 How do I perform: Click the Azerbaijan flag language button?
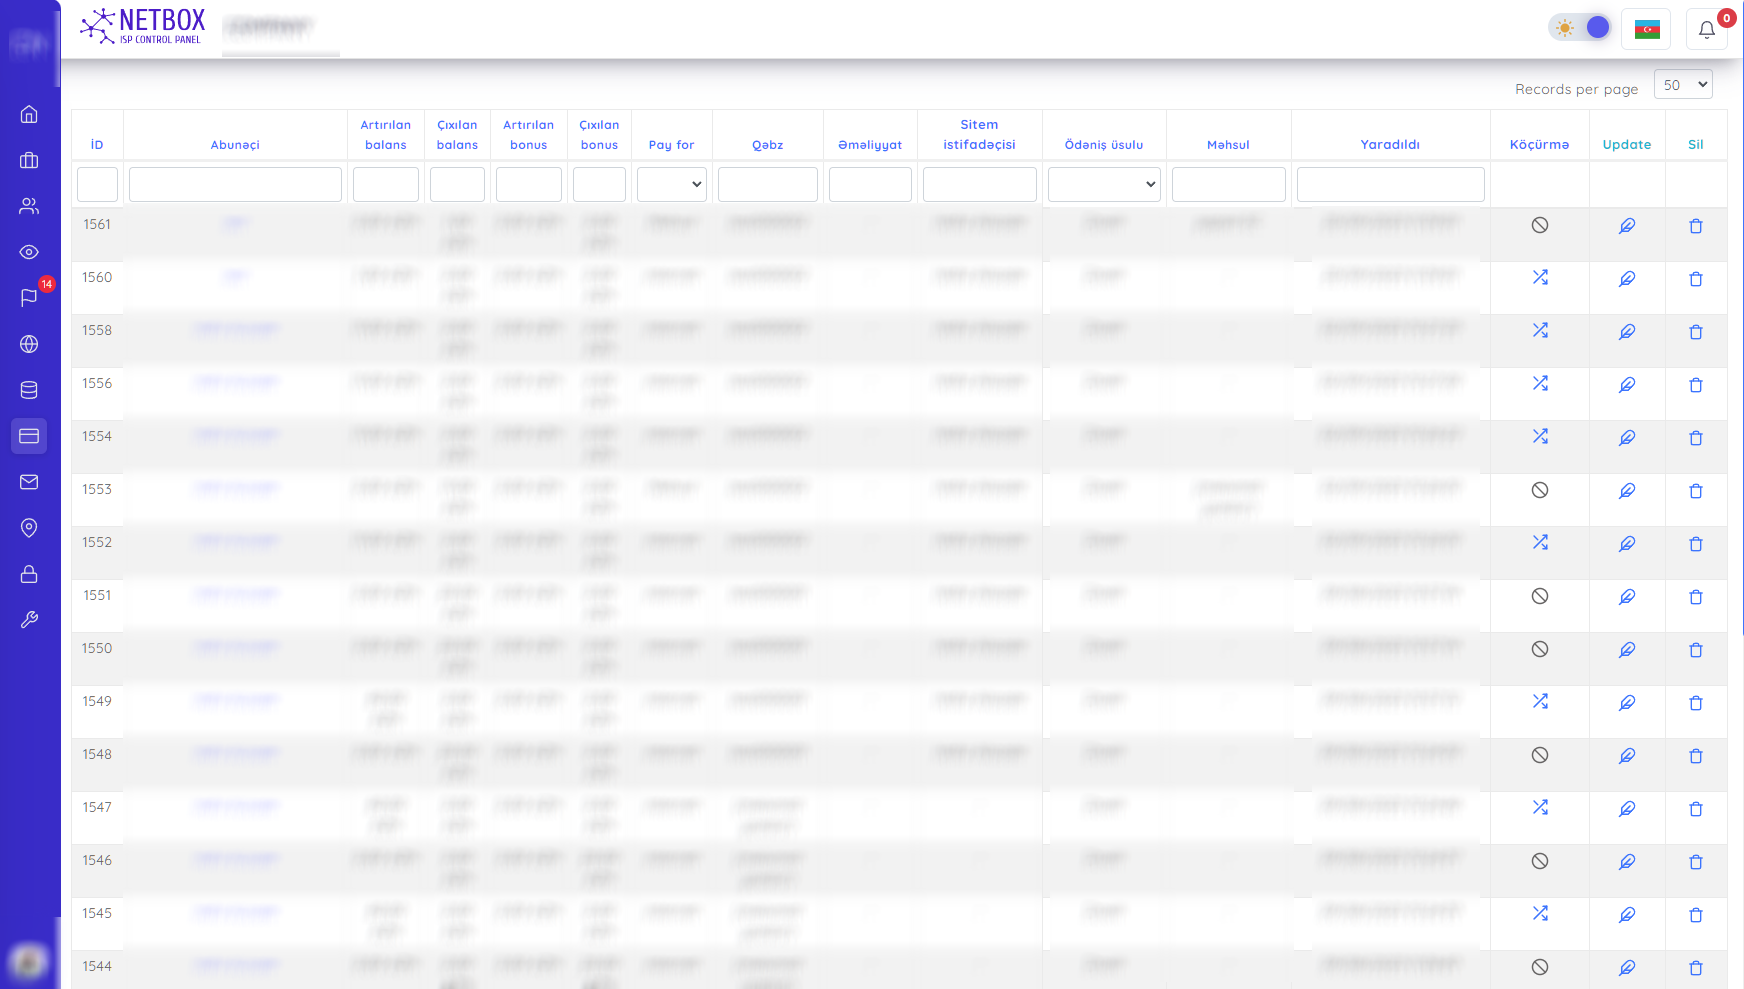click(x=1646, y=29)
